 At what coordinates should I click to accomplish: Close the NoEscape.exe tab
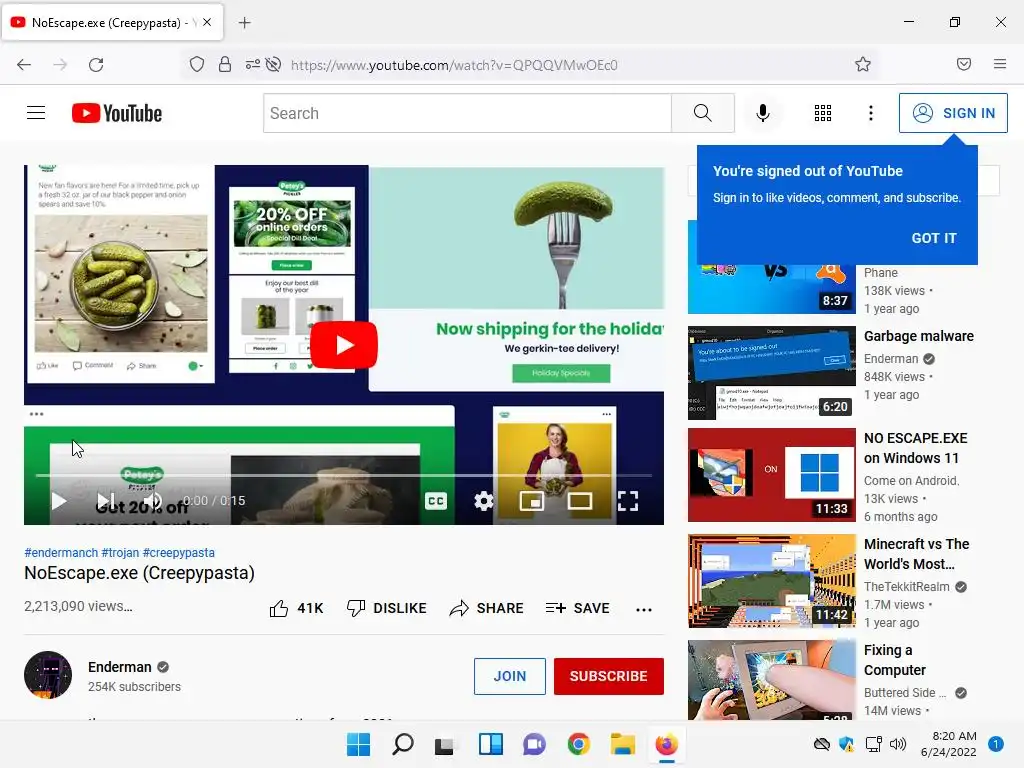(x=207, y=22)
